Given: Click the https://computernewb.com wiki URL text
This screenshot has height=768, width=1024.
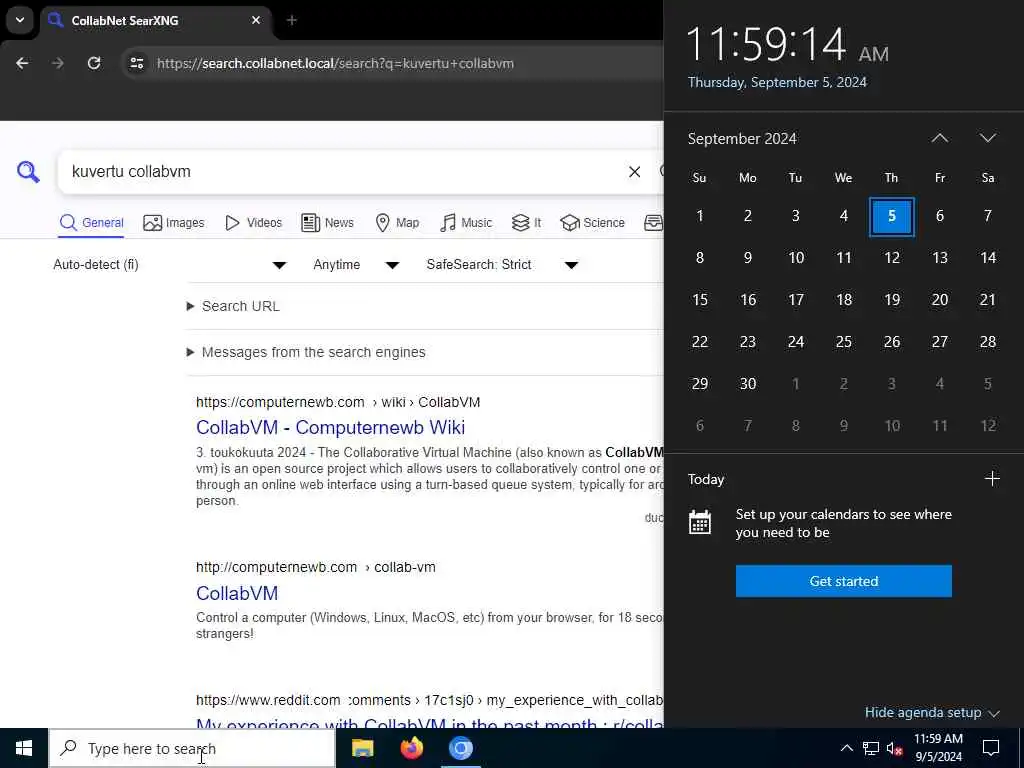Looking at the screenshot, I should pos(338,402).
